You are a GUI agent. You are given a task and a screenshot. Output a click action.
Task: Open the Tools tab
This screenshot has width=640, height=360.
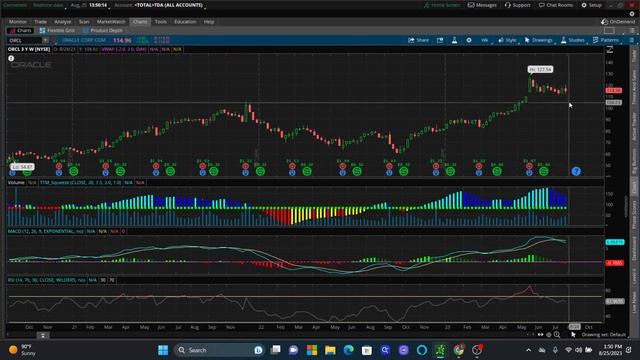coord(160,22)
